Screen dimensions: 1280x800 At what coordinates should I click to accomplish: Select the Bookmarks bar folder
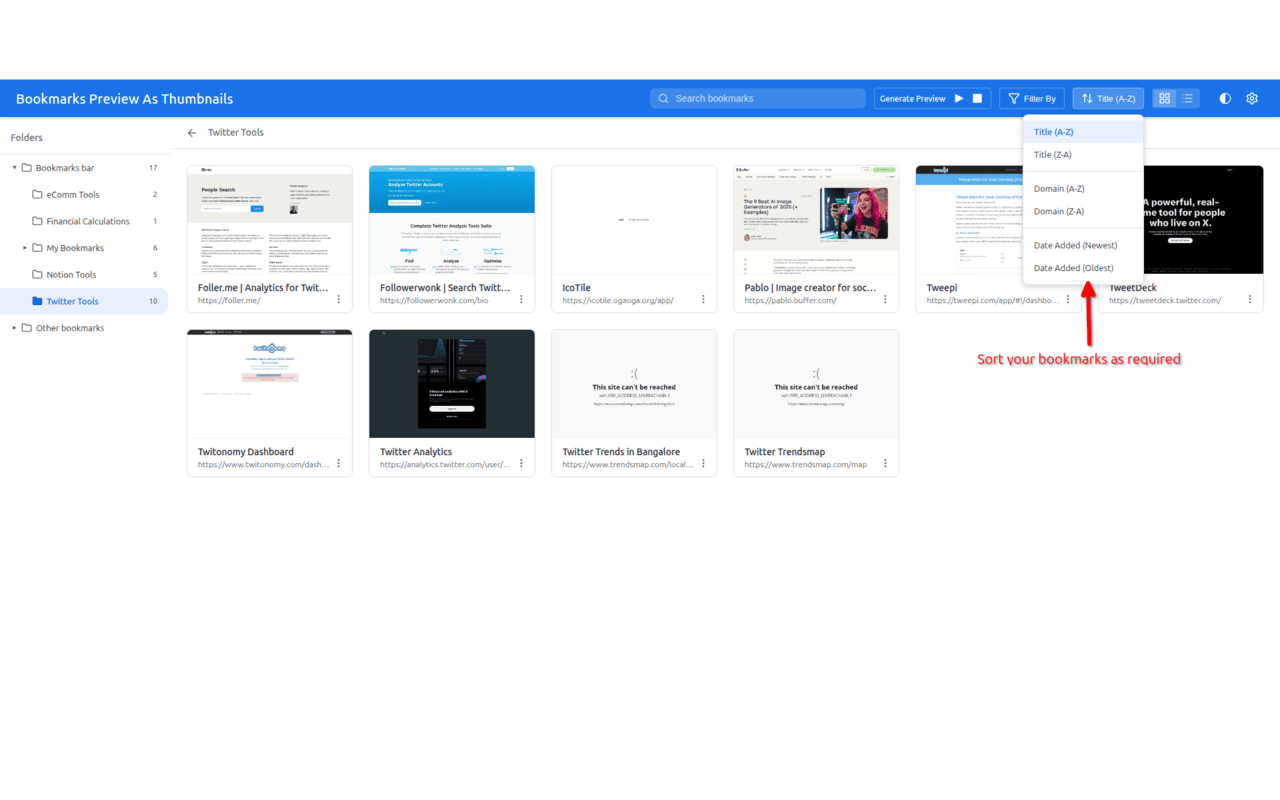tap(84, 168)
